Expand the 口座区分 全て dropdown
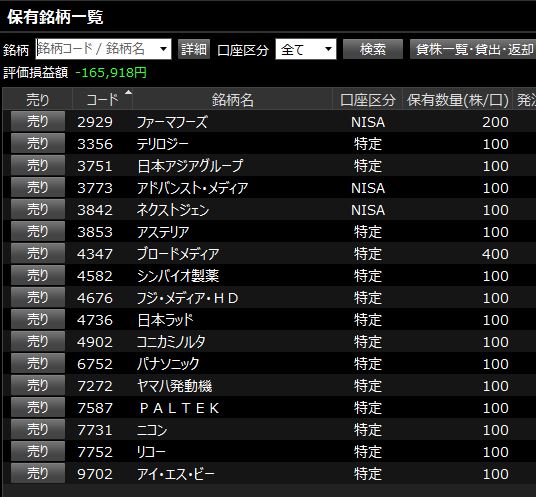Viewport: 536px width, 497px height. click(328, 49)
